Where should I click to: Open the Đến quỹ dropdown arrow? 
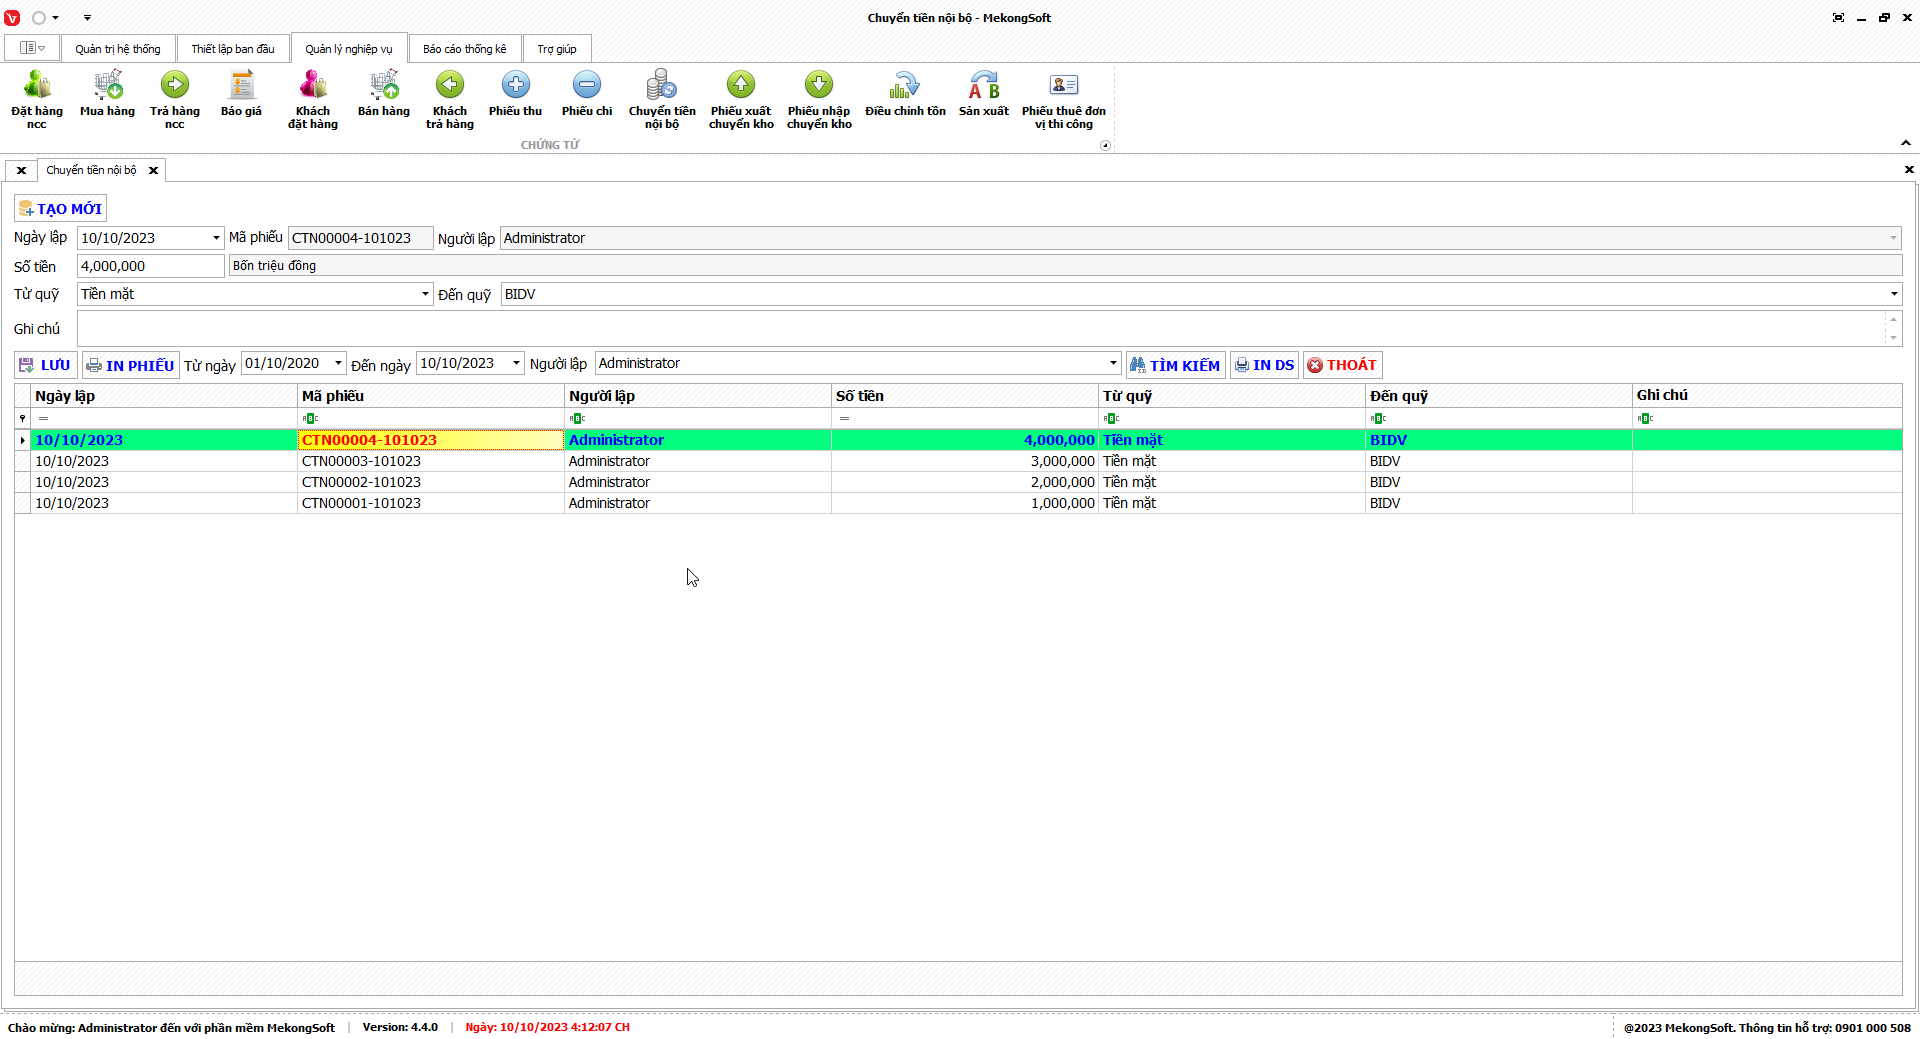pos(1893,294)
